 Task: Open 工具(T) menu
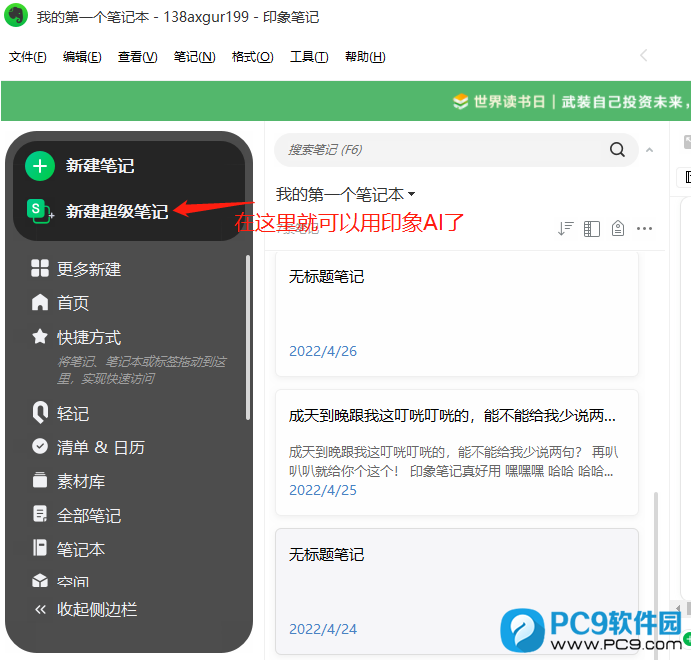[309, 57]
